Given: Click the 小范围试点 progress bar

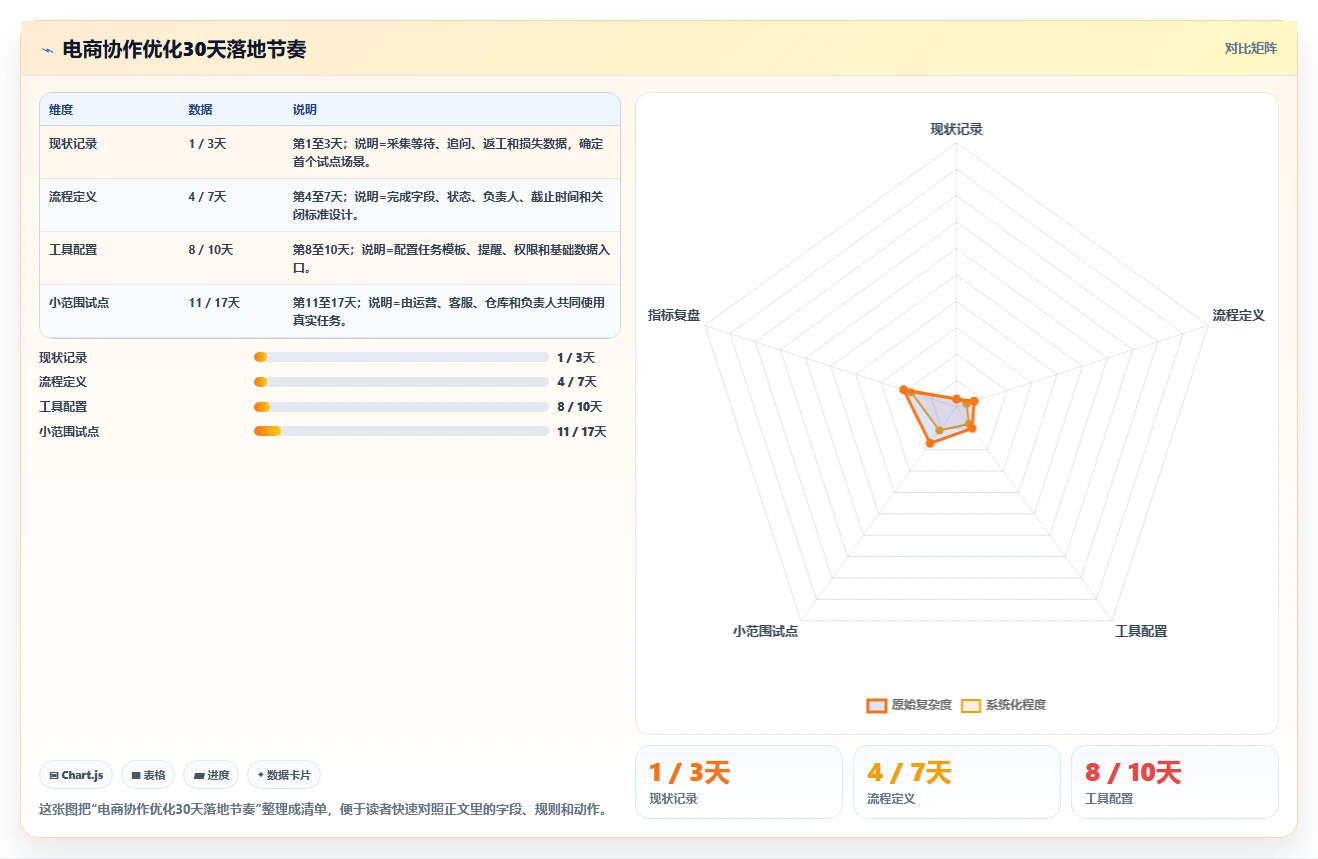Looking at the screenshot, I should (401, 431).
